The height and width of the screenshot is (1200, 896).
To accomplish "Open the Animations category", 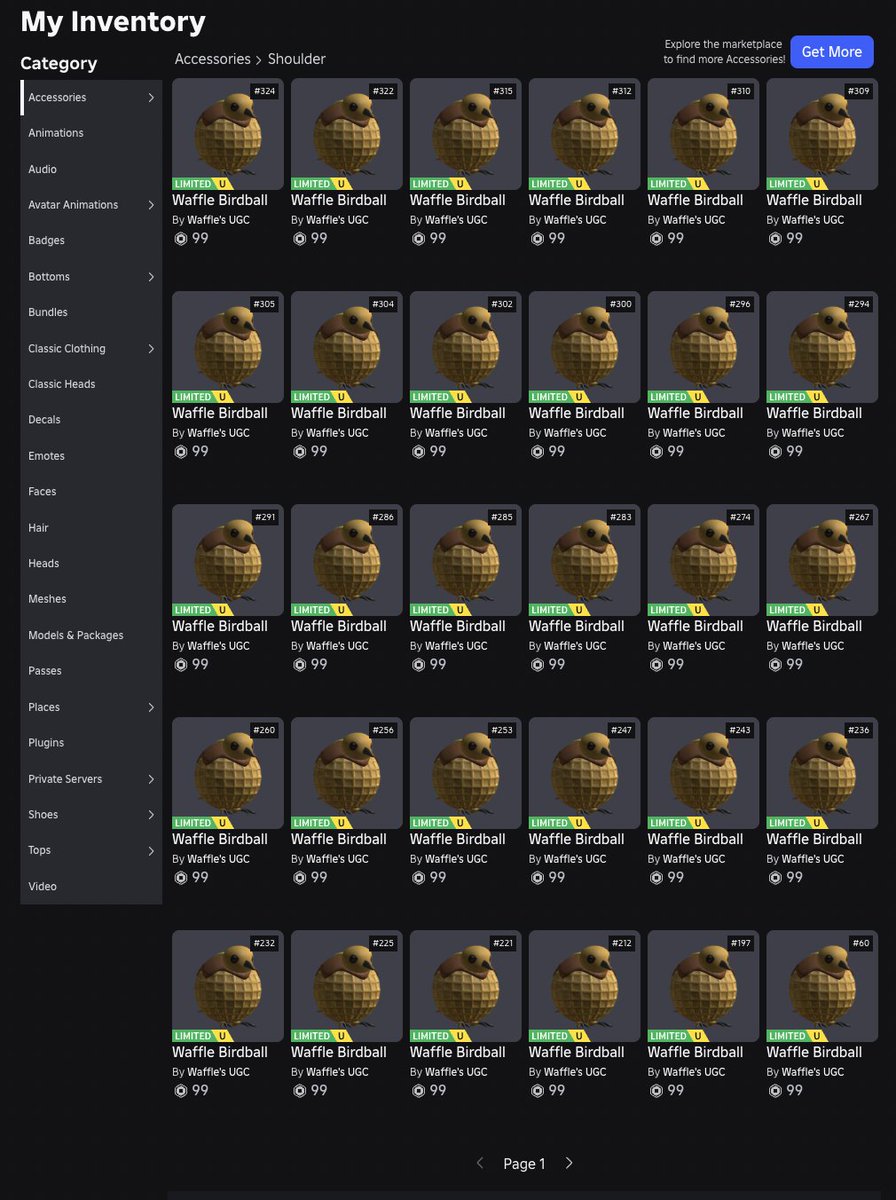I will click(91, 133).
